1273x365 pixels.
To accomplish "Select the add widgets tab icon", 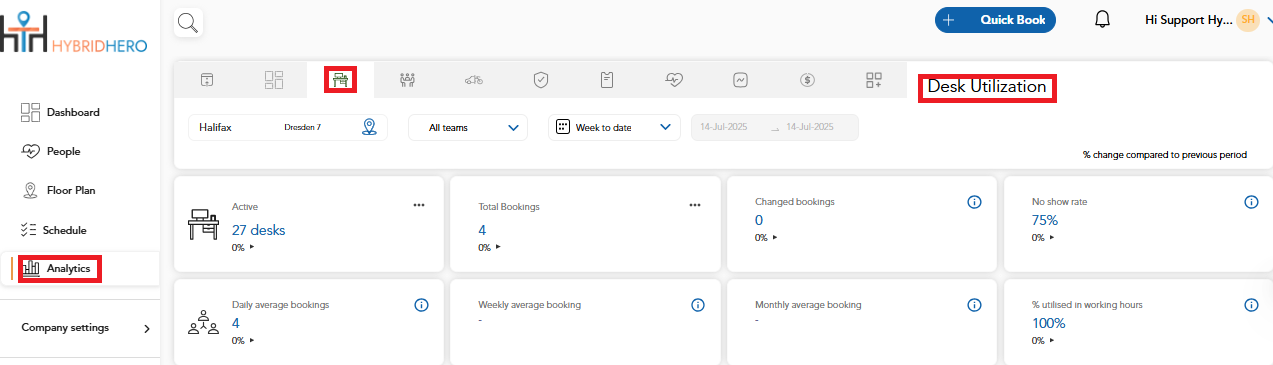I will pyautogui.click(x=874, y=80).
